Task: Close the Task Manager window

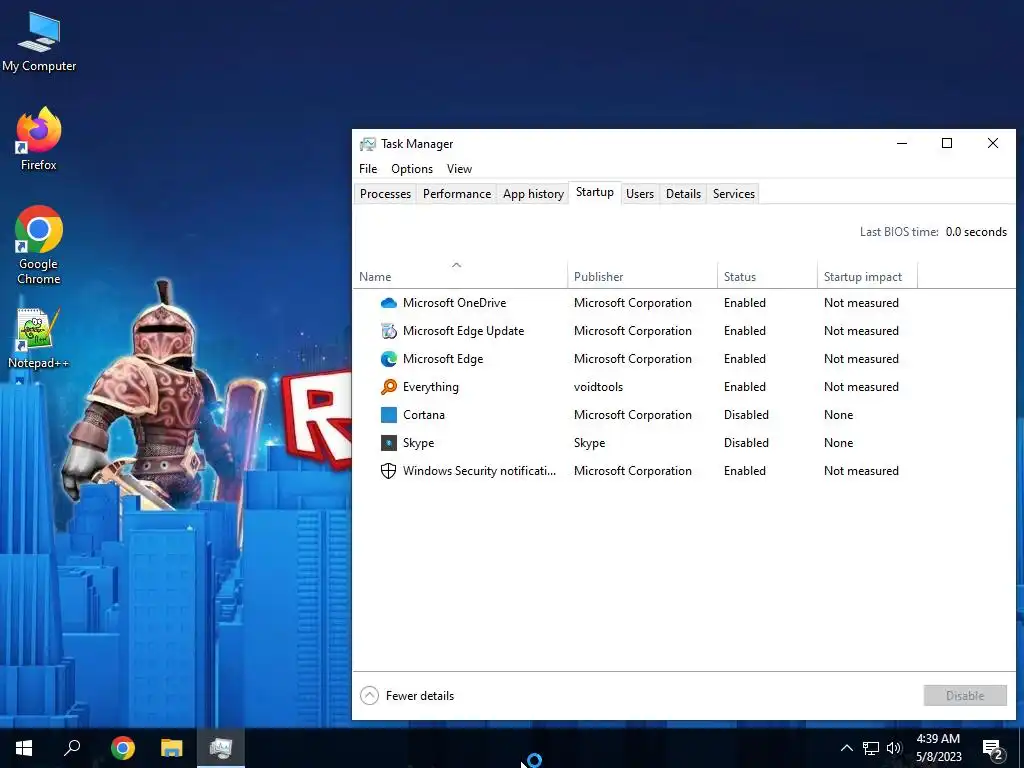Action: 992,144
